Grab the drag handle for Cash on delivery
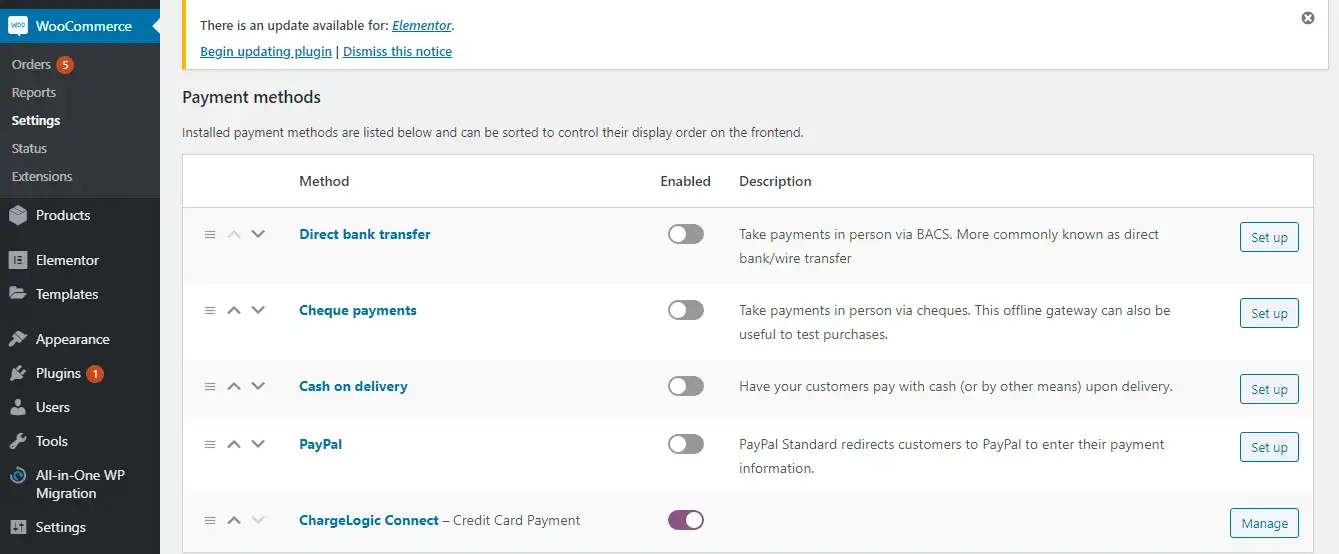The image size is (1339, 554). 210,386
